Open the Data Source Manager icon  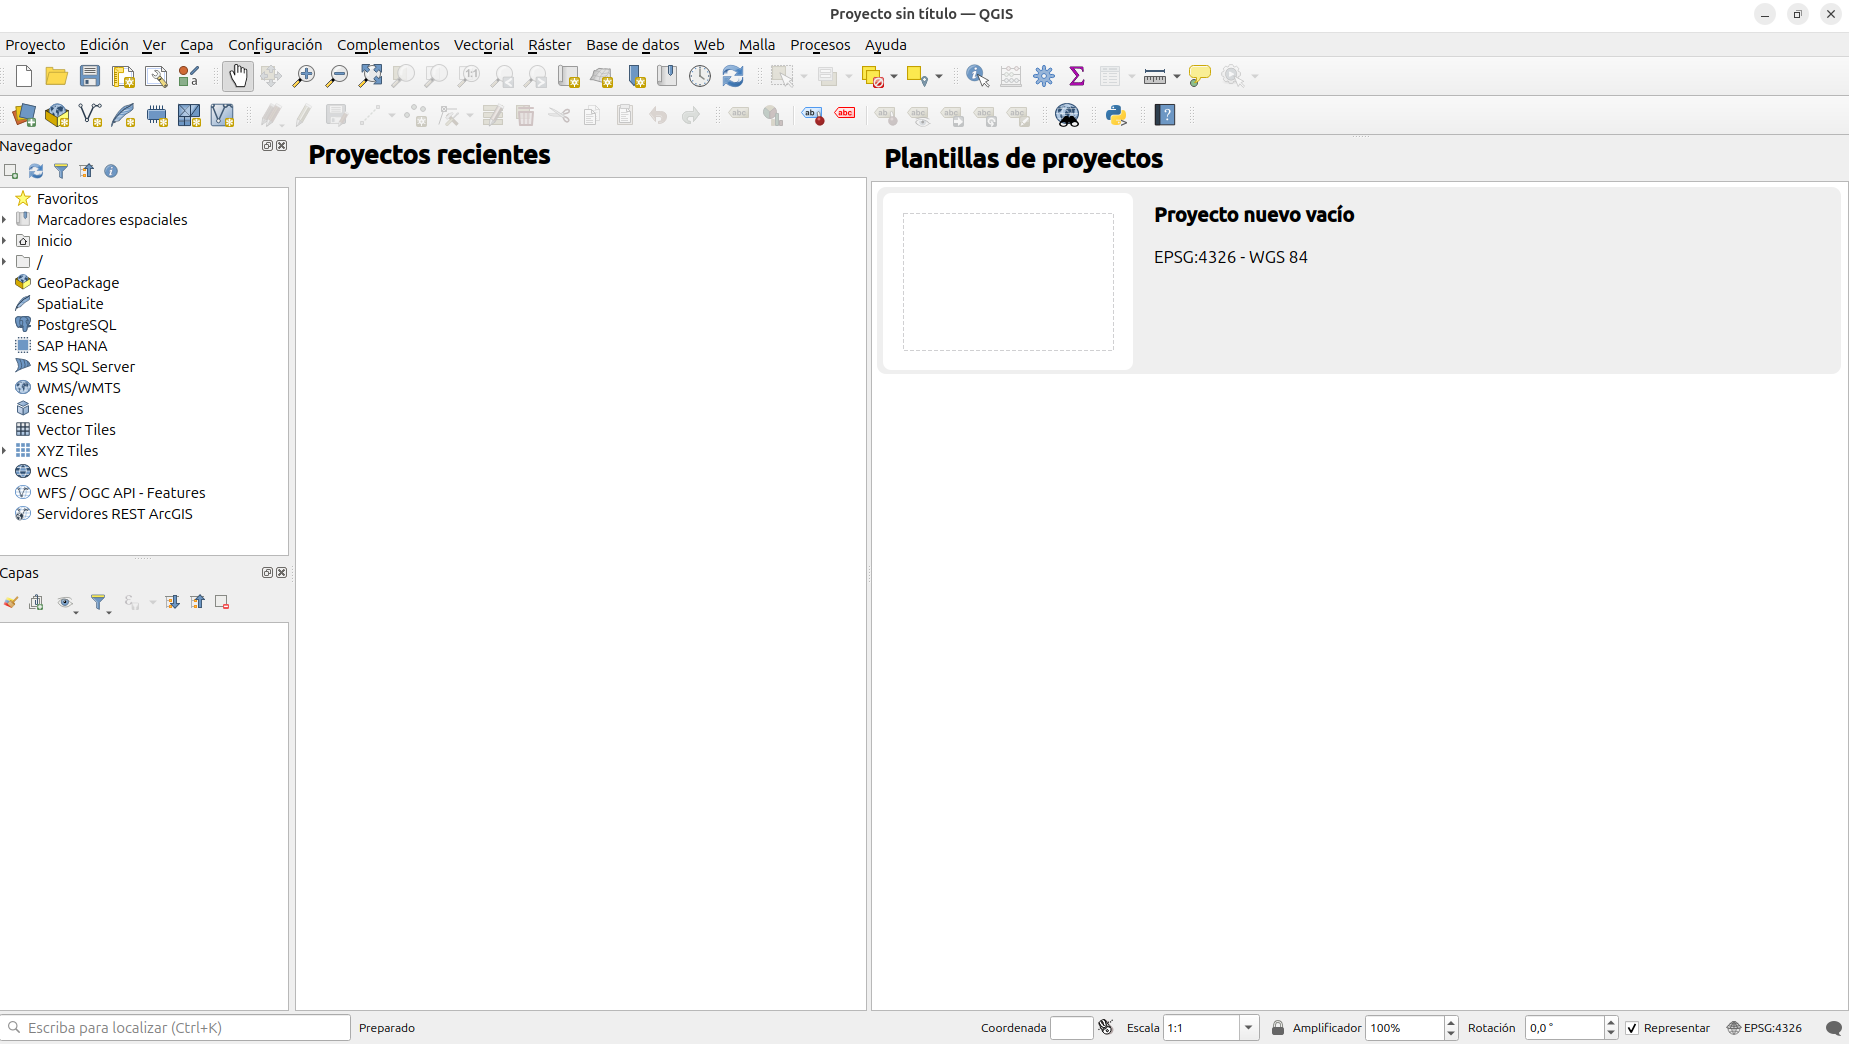24,115
